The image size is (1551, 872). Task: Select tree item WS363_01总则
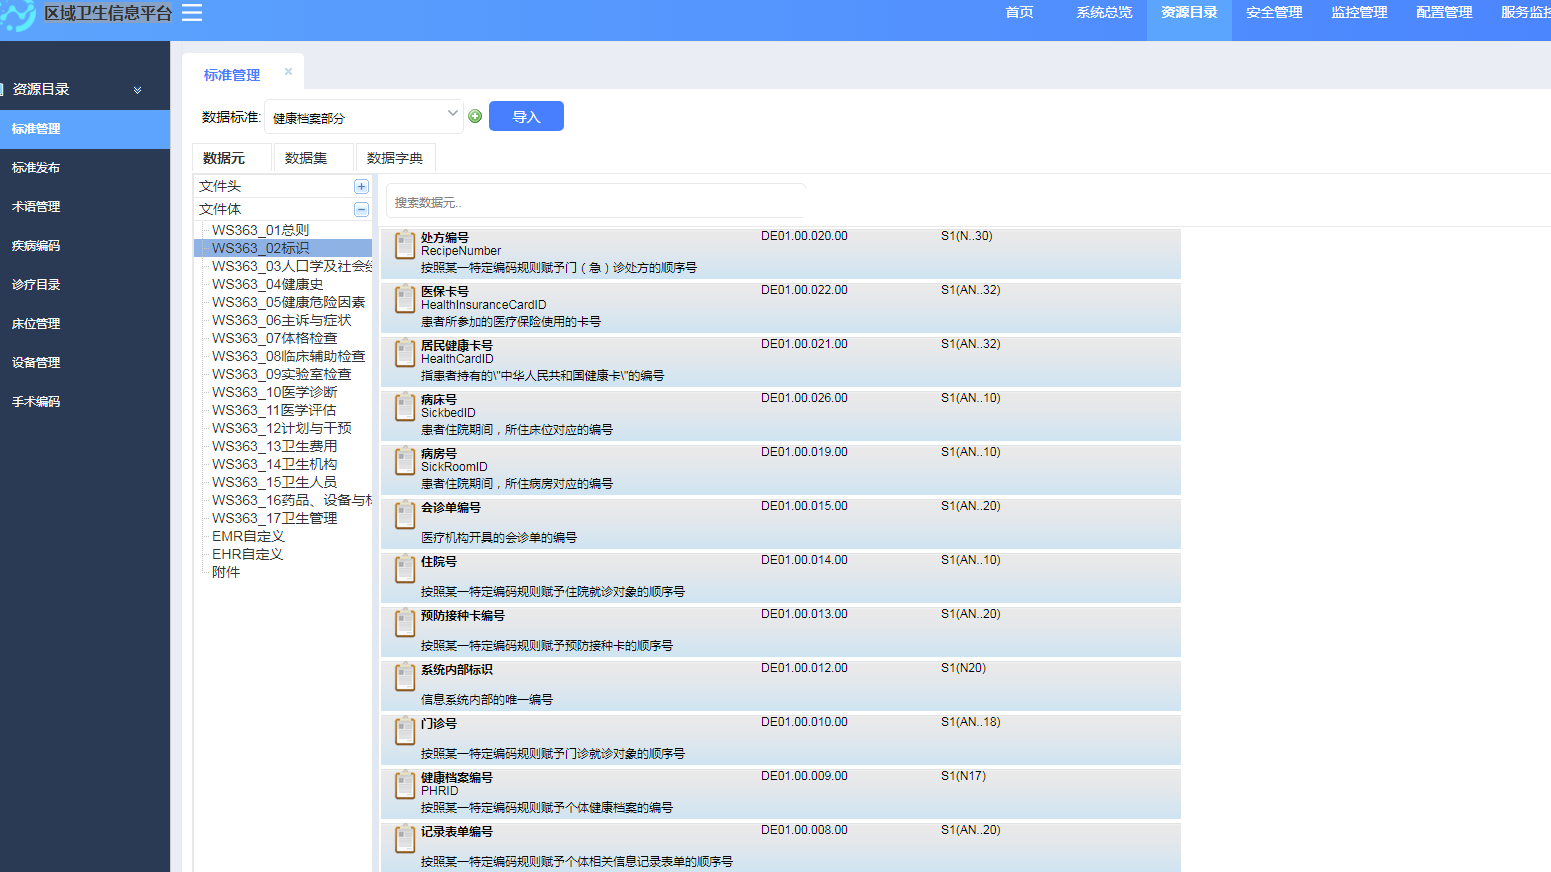260,230
